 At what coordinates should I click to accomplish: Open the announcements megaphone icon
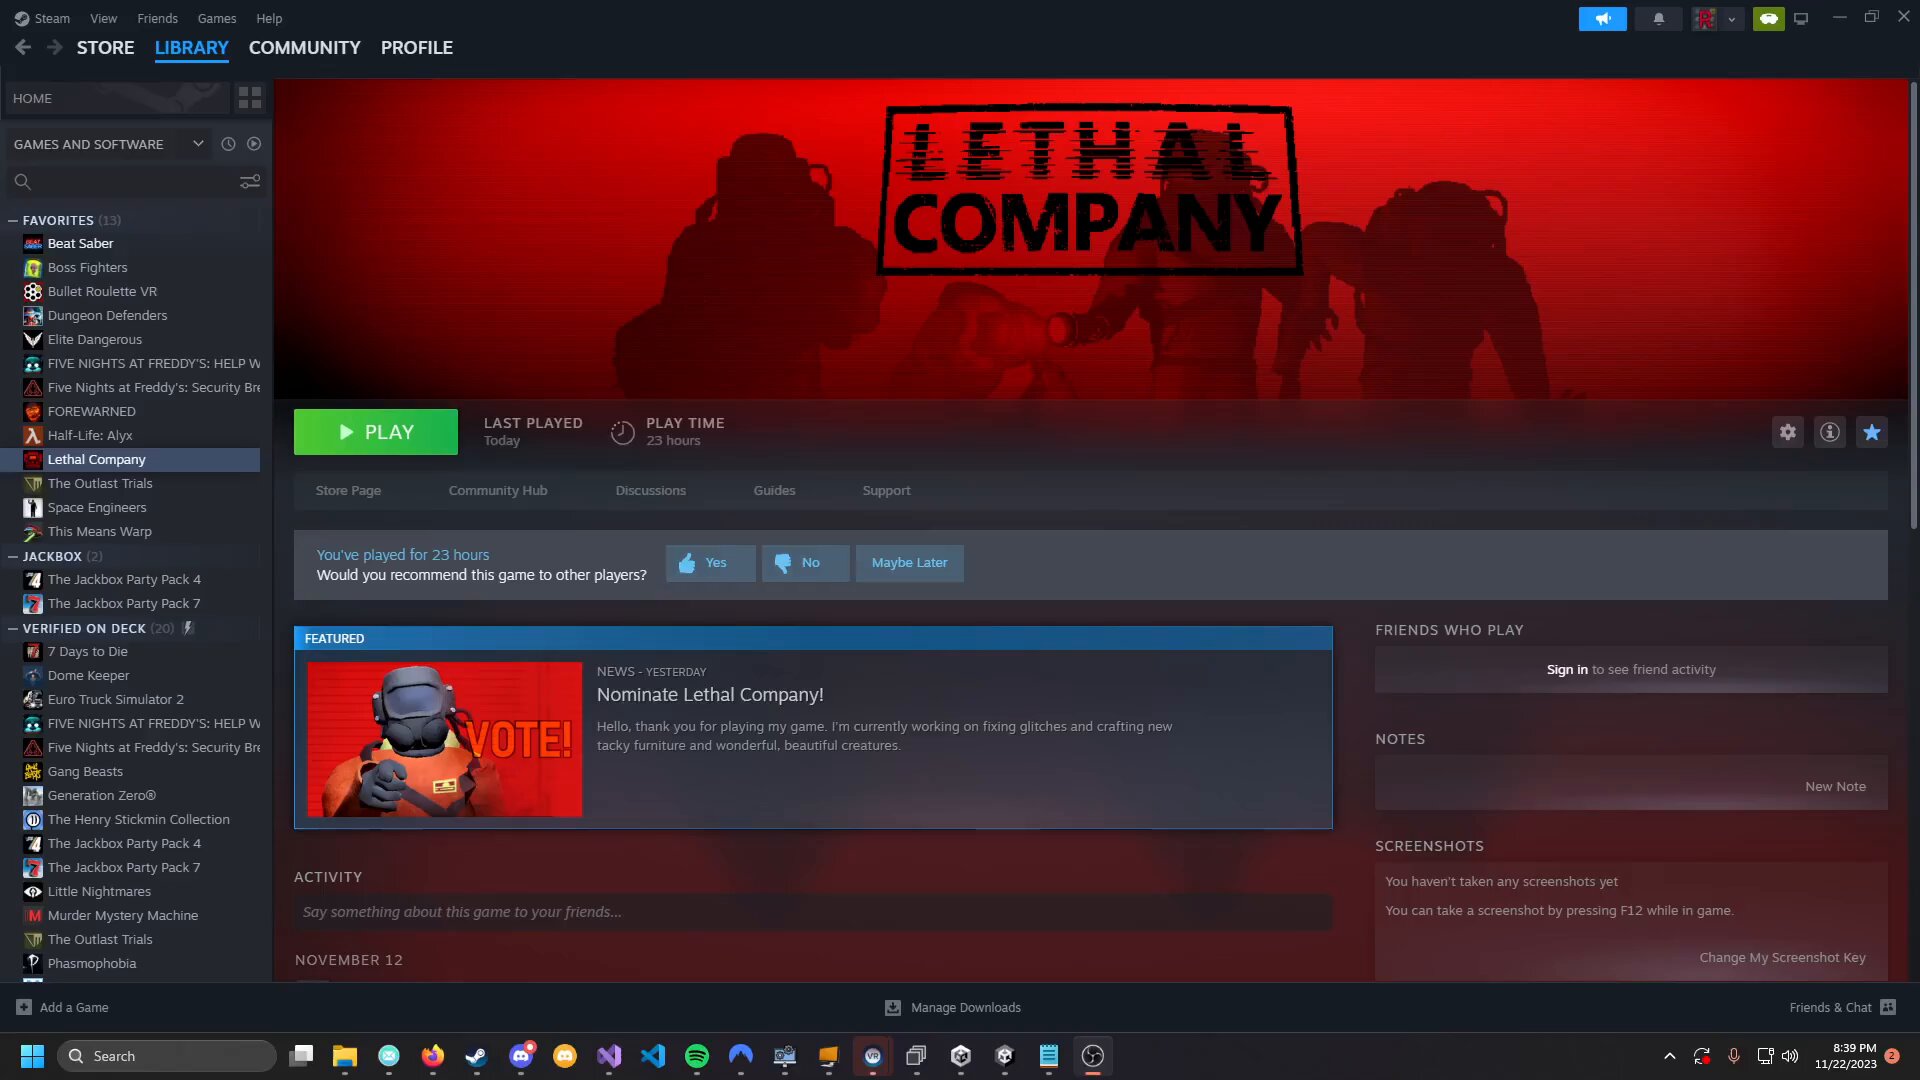[1602, 19]
